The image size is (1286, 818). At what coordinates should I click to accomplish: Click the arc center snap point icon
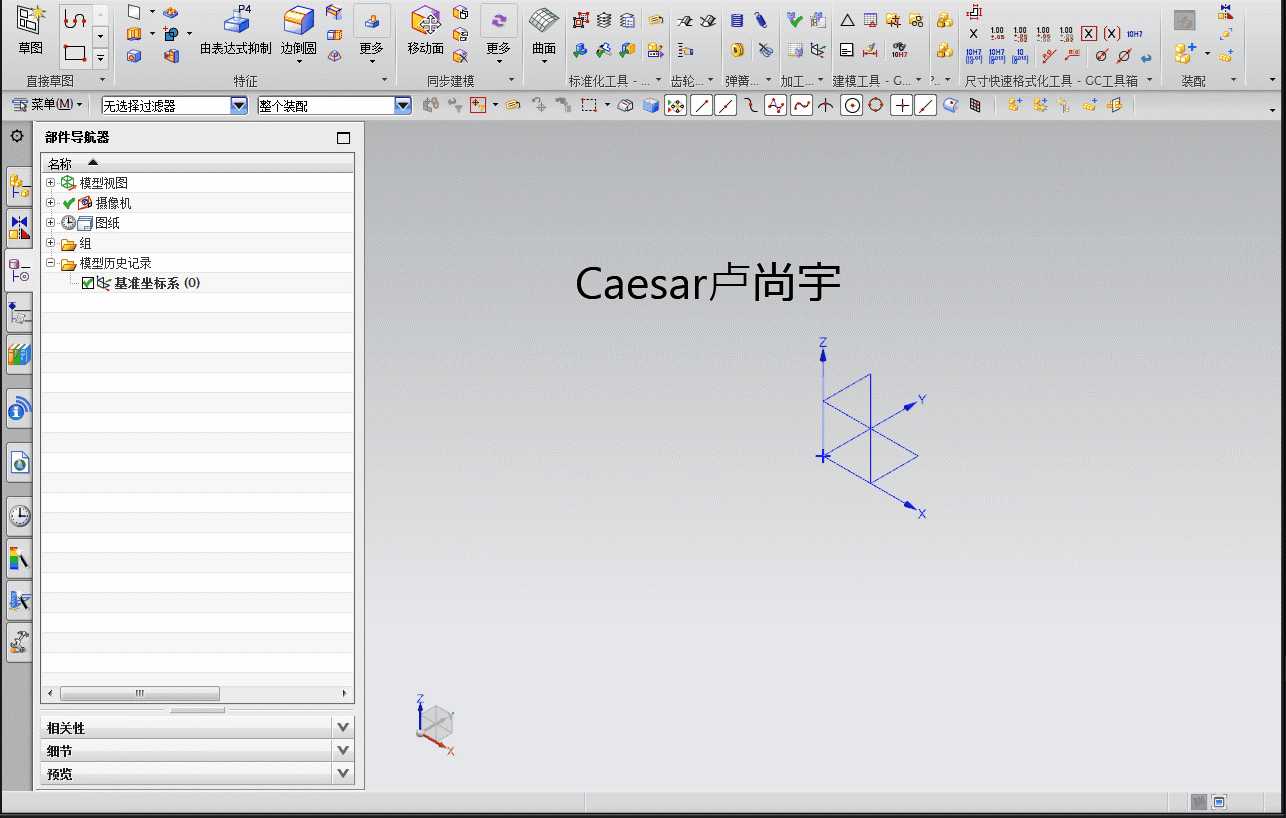pyautogui.click(x=852, y=105)
